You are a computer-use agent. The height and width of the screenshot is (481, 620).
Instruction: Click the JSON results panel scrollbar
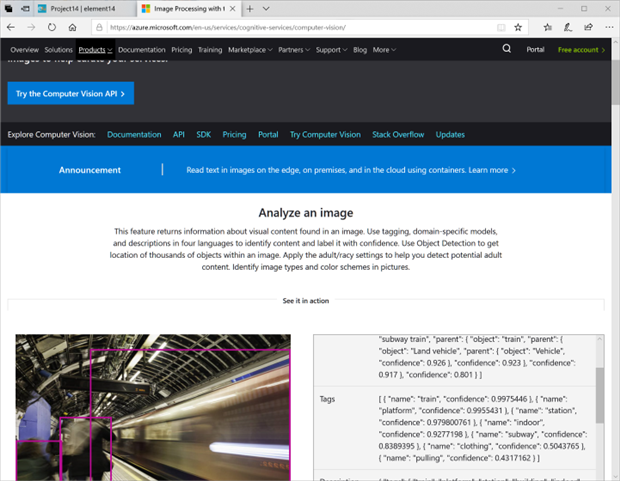click(600, 400)
